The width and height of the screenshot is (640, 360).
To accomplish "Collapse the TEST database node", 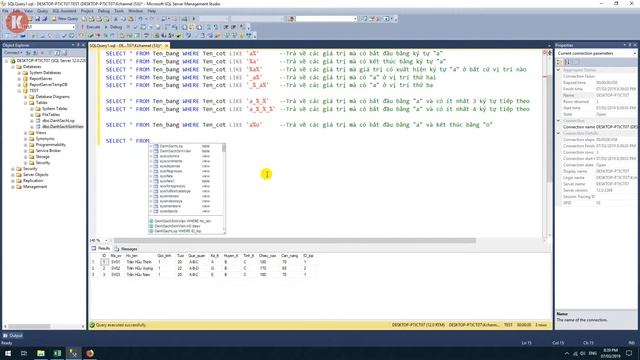I will pyautogui.click(x=19, y=91).
